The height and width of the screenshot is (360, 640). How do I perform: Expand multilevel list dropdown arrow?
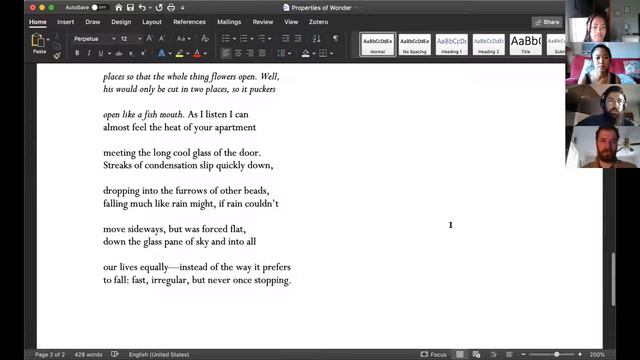click(x=269, y=39)
